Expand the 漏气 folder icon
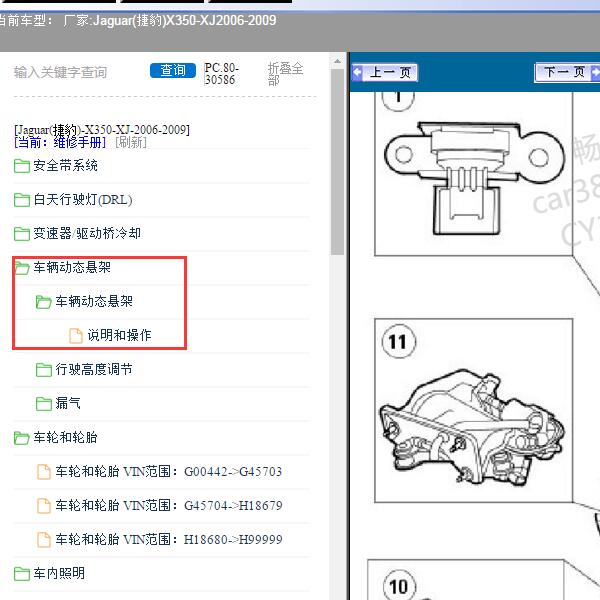The height and width of the screenshot is (600, 600). click(x=44, y=404)
